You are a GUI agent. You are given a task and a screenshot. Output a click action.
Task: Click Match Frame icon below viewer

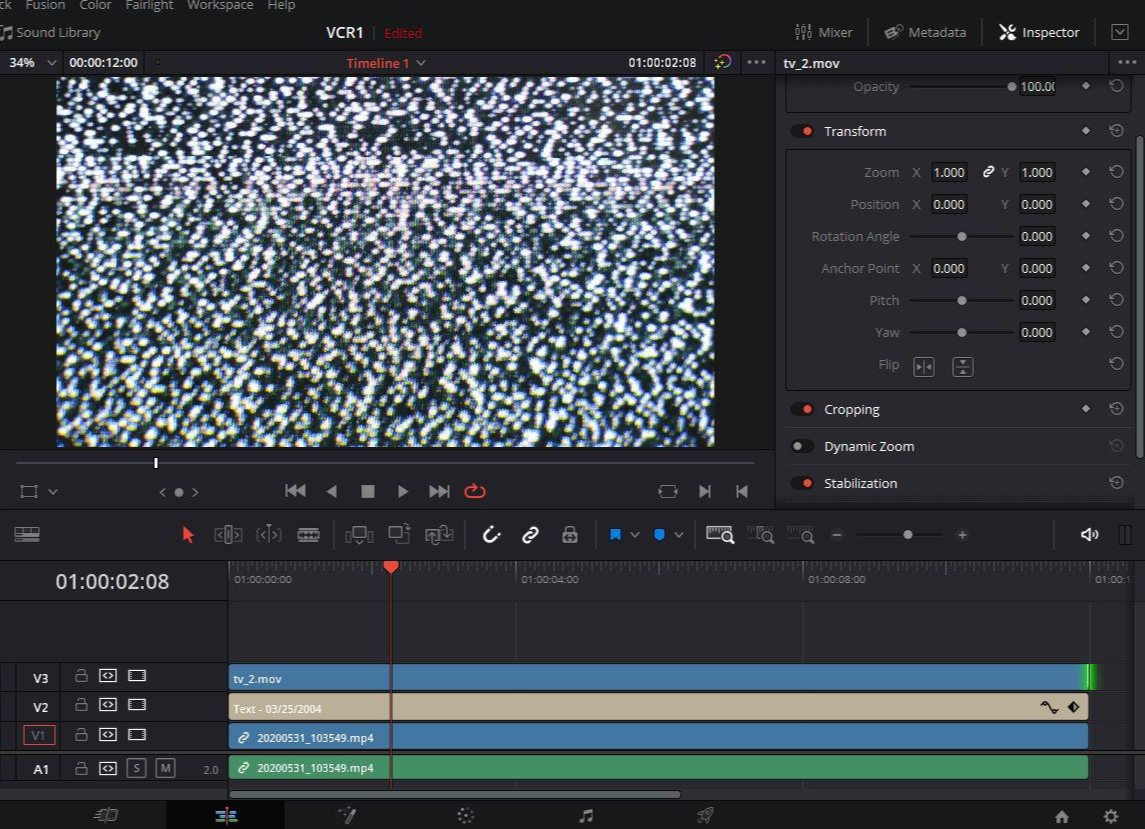tap(667, 492)
